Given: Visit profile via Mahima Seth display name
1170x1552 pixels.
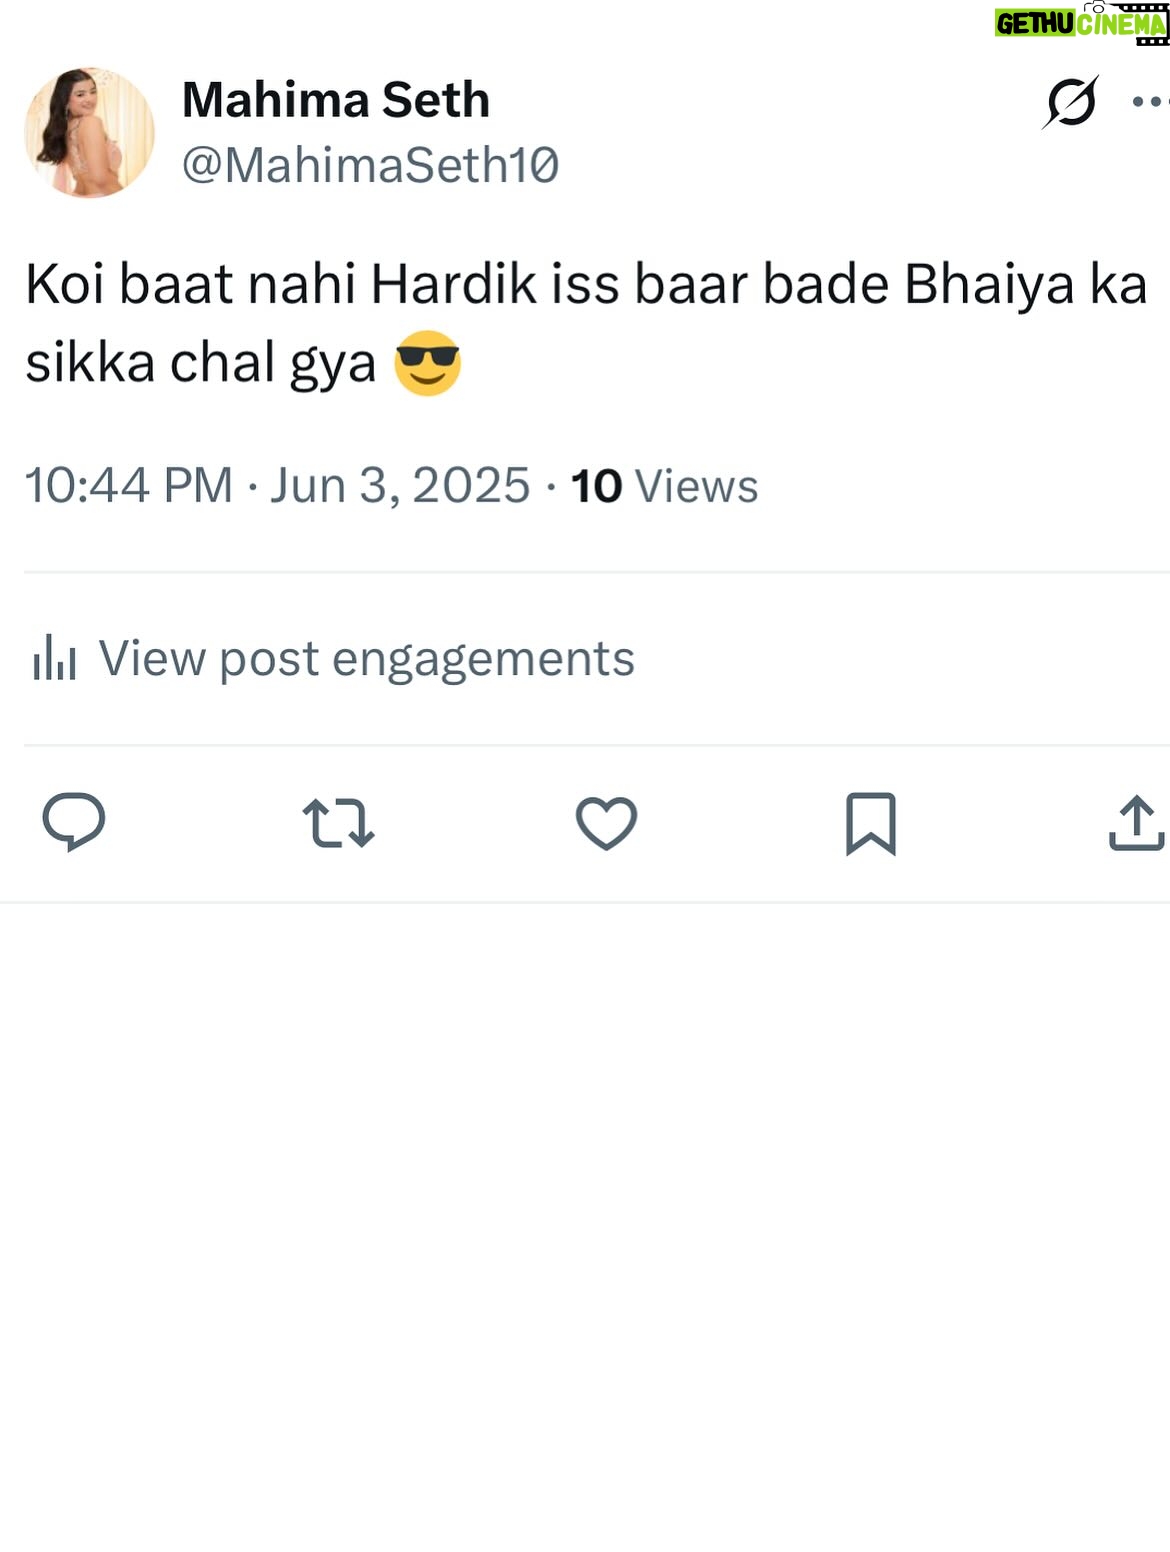Looking at the screenshot, I should point(336,100).
